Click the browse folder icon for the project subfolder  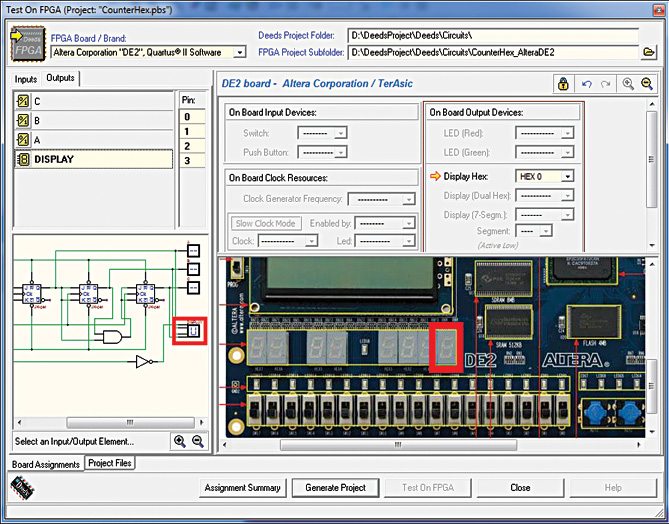648,52
